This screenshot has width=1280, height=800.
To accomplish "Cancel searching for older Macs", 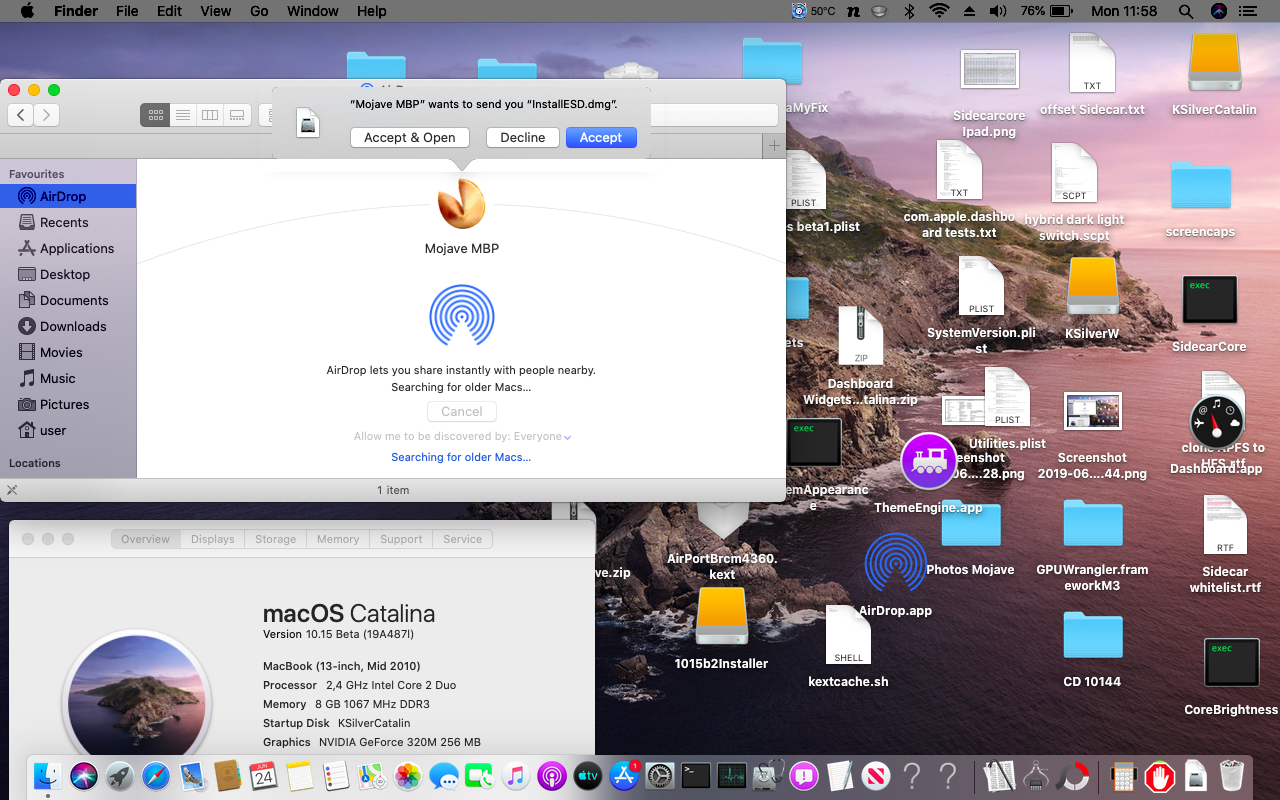I will (x=462, y=411).
